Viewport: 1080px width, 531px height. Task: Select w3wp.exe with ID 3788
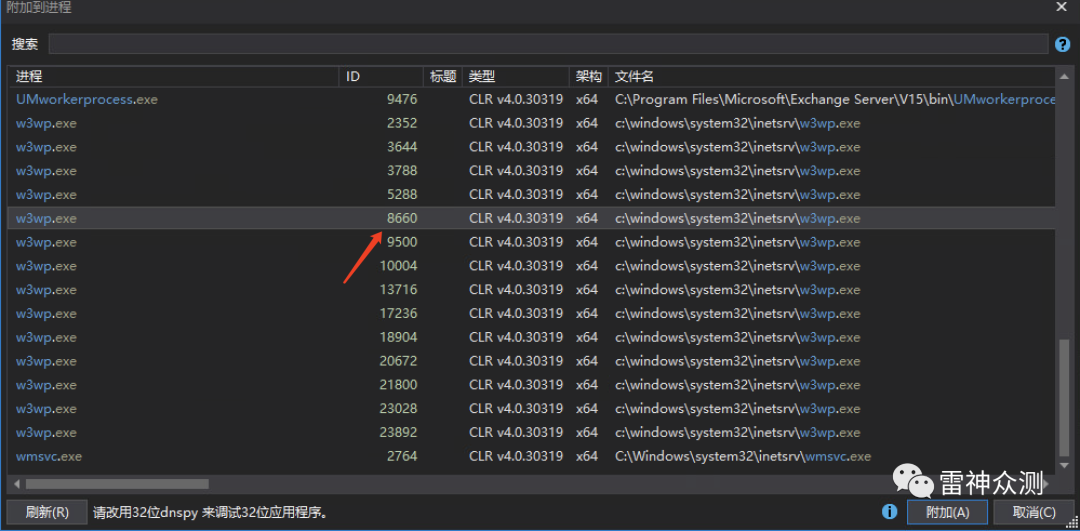pos(531,171)
